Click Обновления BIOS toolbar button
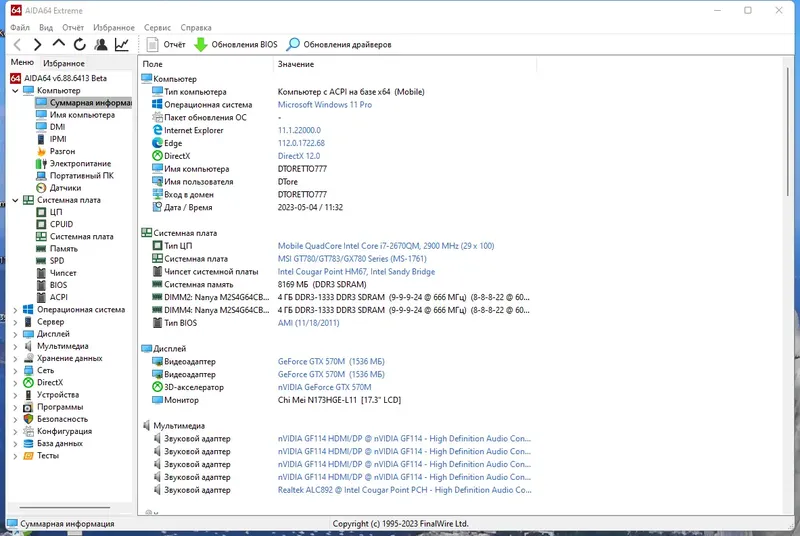 tap(236, 45)
